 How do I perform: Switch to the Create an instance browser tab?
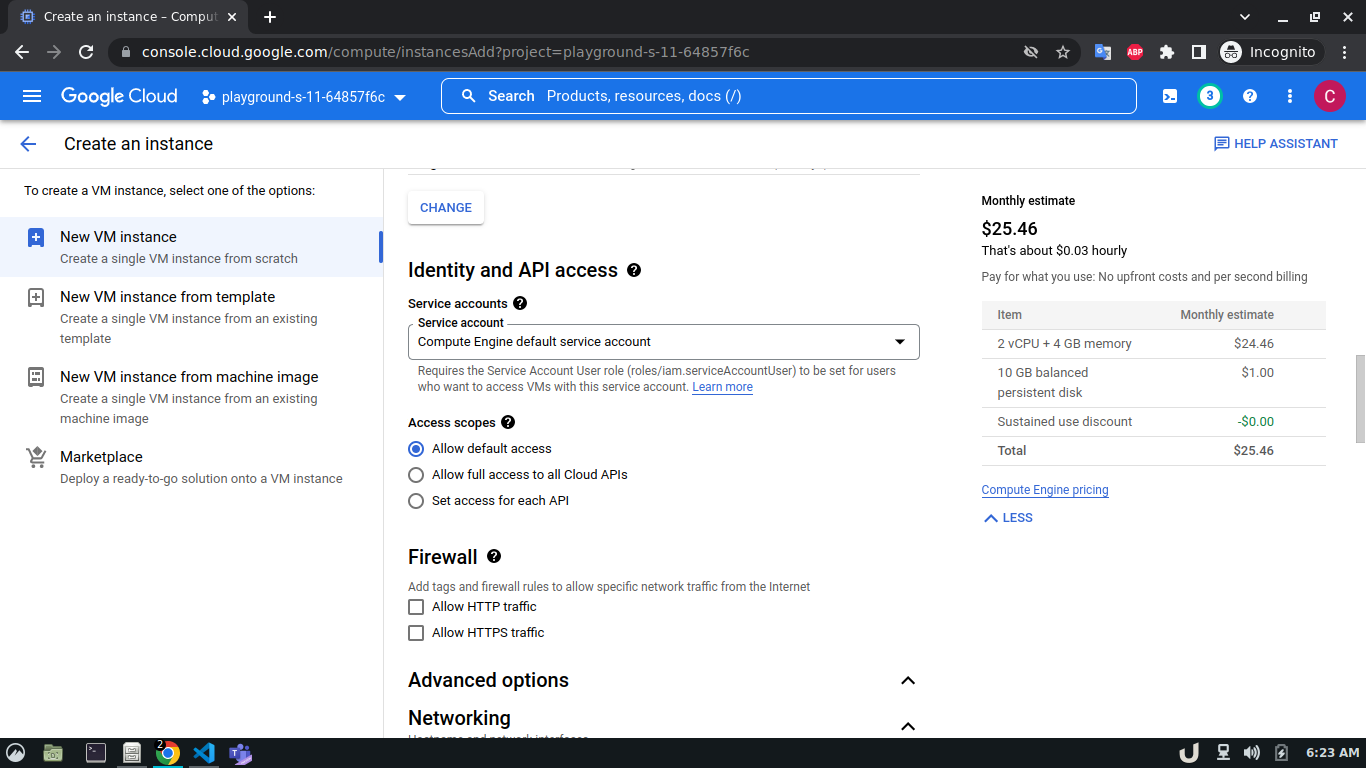click(130, 17)
